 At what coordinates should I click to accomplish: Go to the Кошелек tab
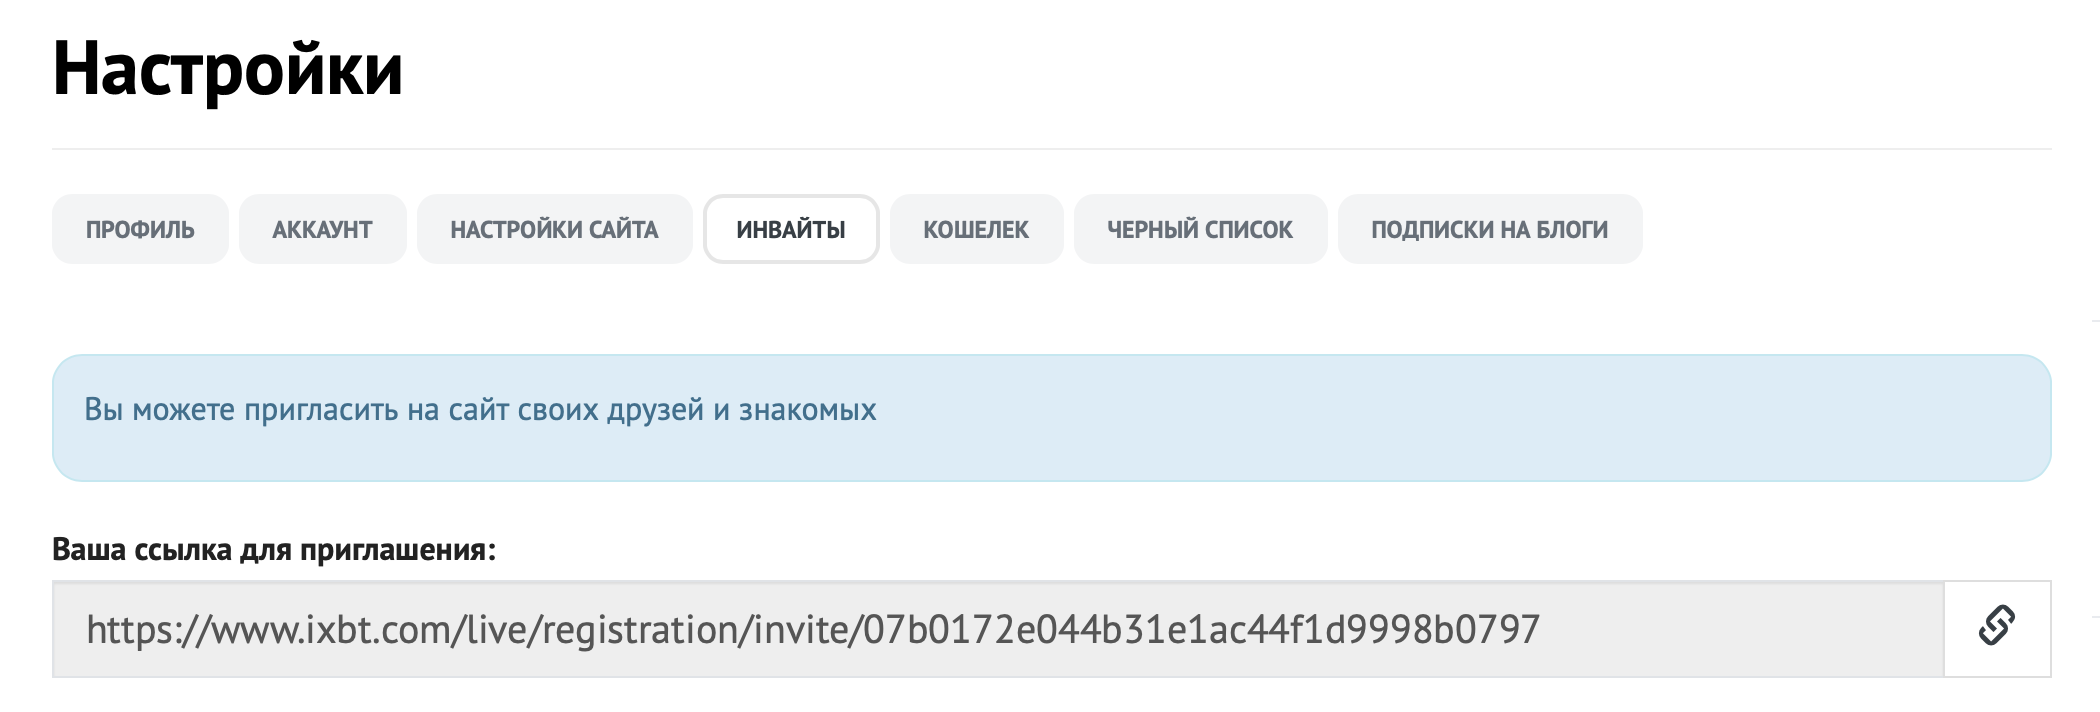tap(976, 230)
